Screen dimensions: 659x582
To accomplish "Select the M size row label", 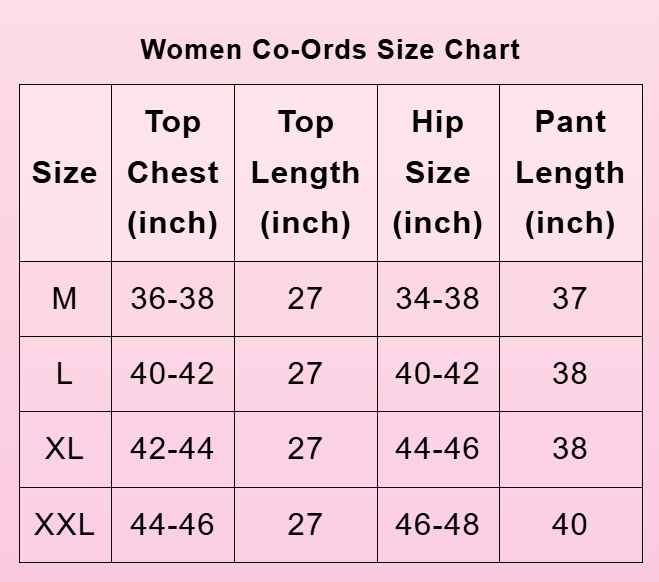I will (x=64, y=298).
